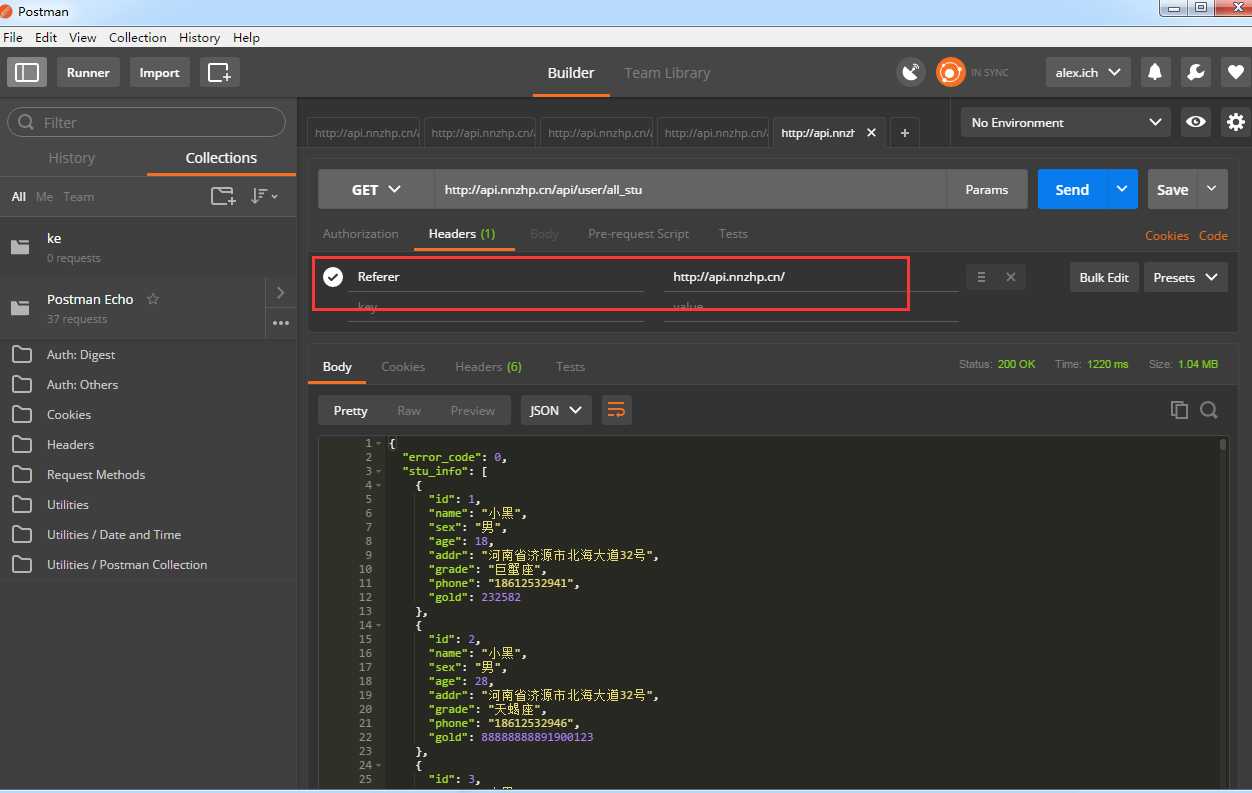
Task: Add a new collection folder icon
Action: (x=222, y=196)
